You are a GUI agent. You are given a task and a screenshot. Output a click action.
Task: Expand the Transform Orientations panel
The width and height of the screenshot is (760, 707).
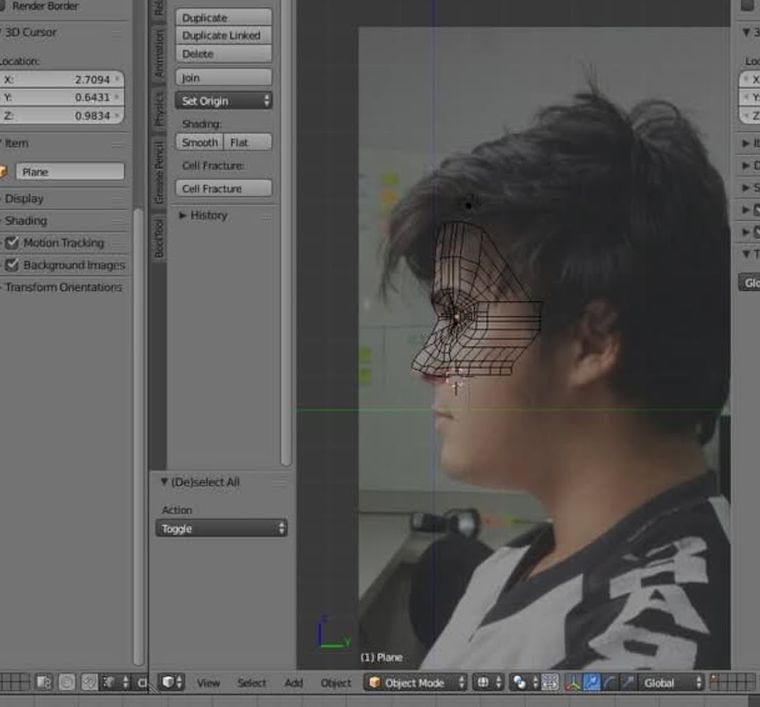pos(63,287)
